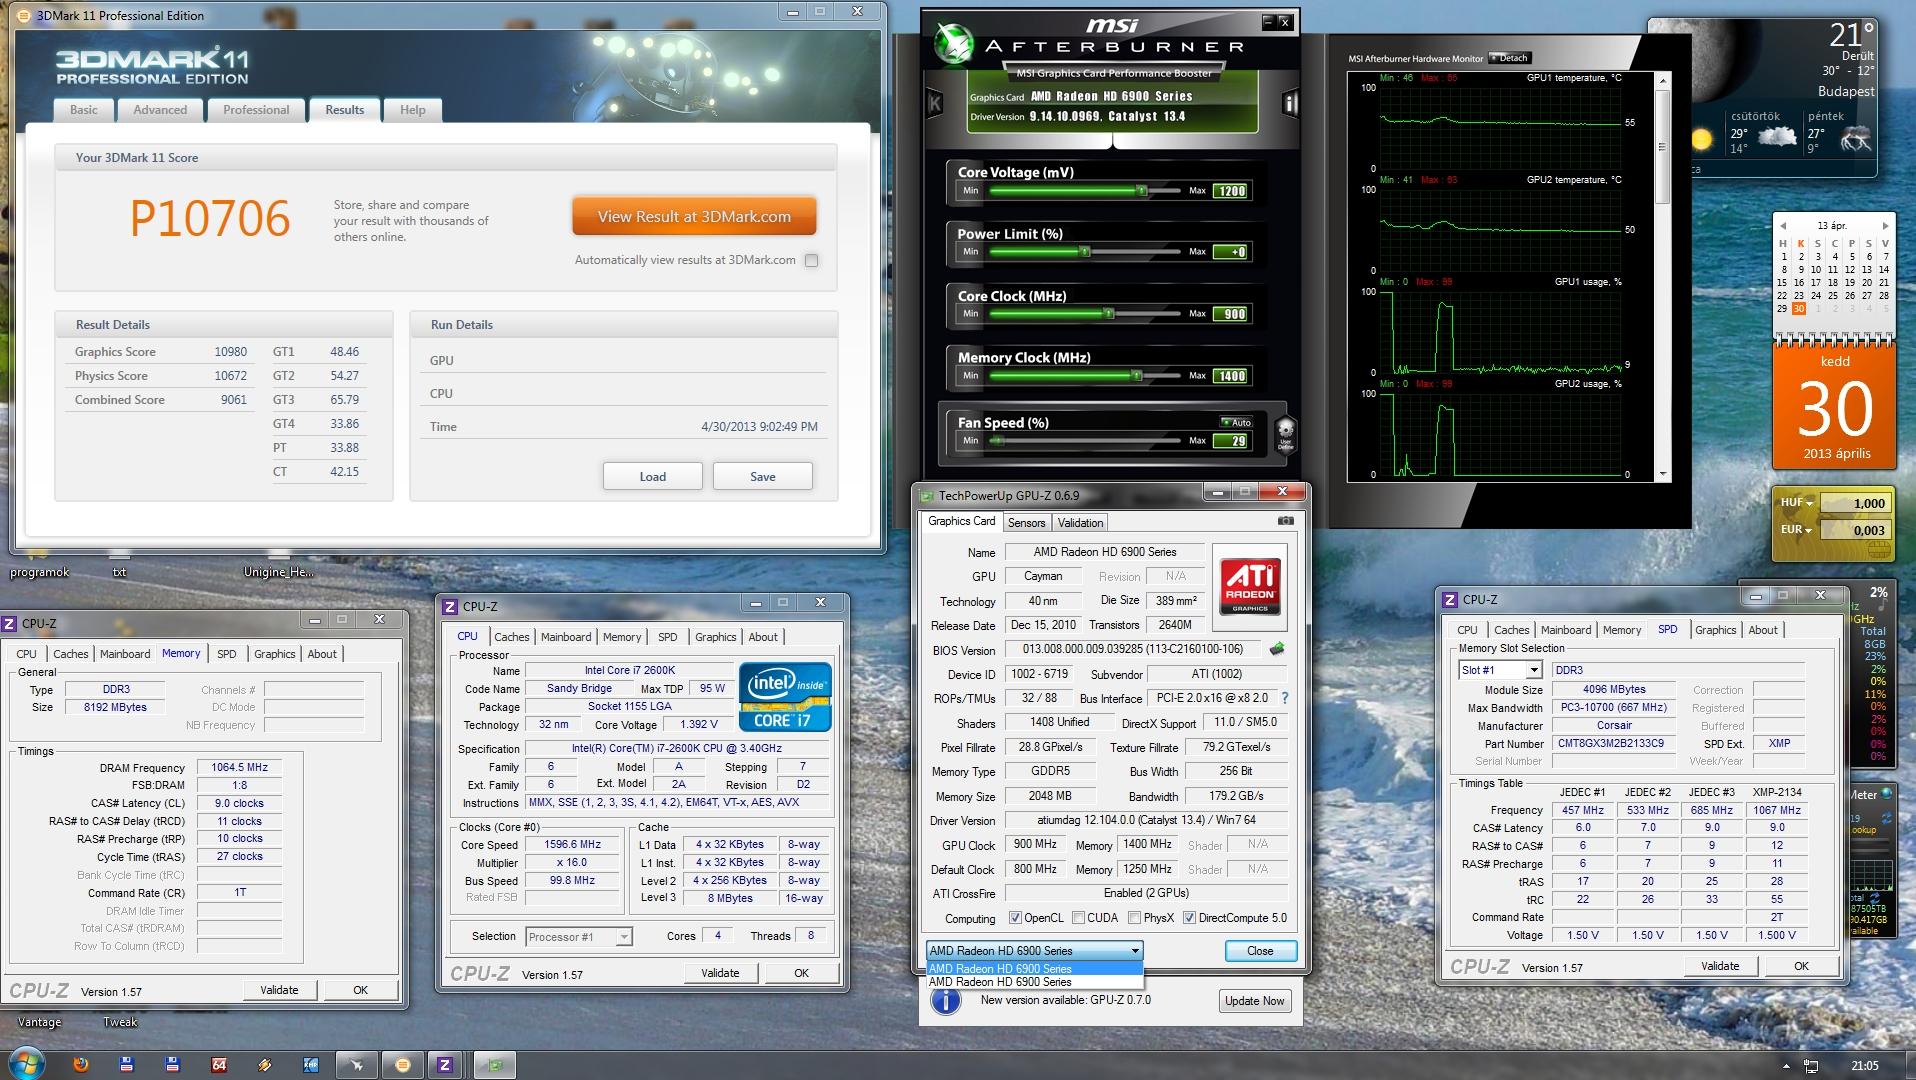Open Validation tab in GPU-Z
The width and height of the screenshot is (1916, 1080).
[1080, 523]
